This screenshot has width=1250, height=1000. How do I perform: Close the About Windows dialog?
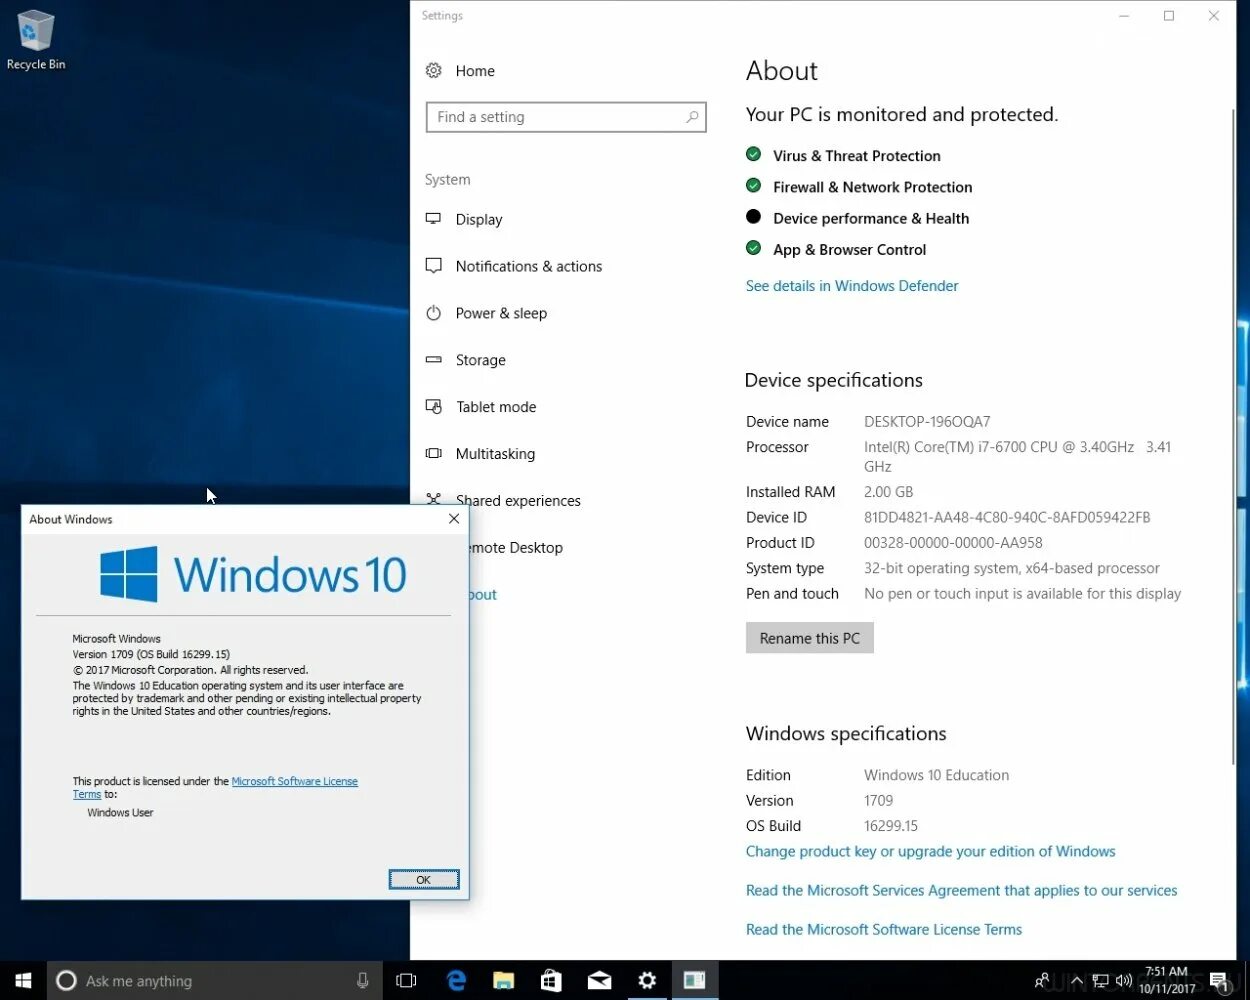click(454, 519)
